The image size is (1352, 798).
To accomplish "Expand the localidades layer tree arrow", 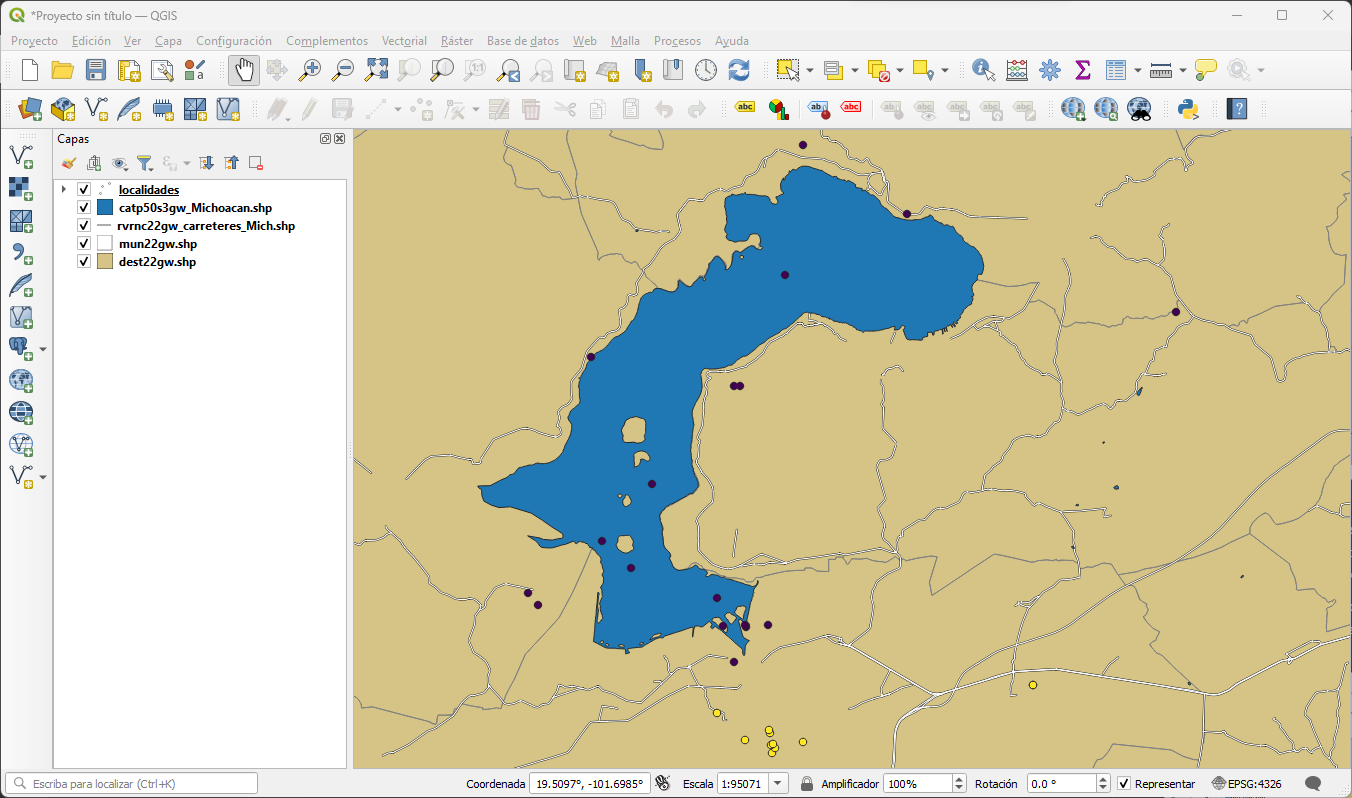I will pyautogui.click(x=64, y=190).
